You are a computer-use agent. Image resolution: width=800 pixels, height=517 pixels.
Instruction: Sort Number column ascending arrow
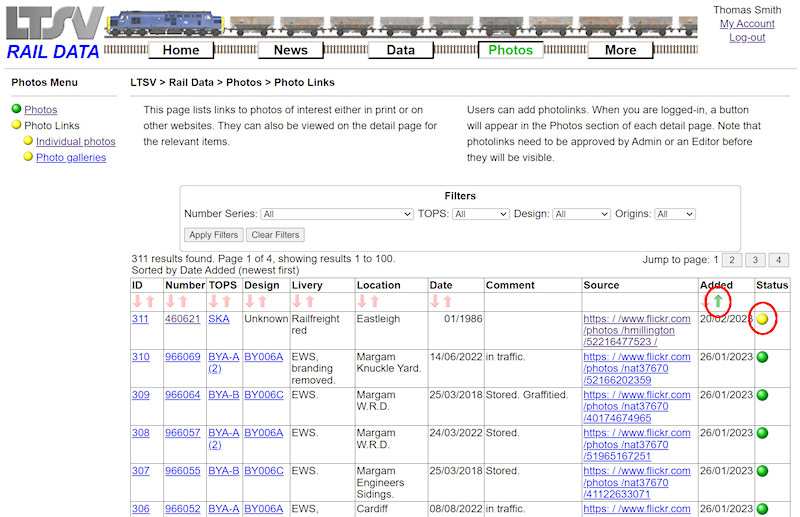pyautogui.click(x=183, y=301)
